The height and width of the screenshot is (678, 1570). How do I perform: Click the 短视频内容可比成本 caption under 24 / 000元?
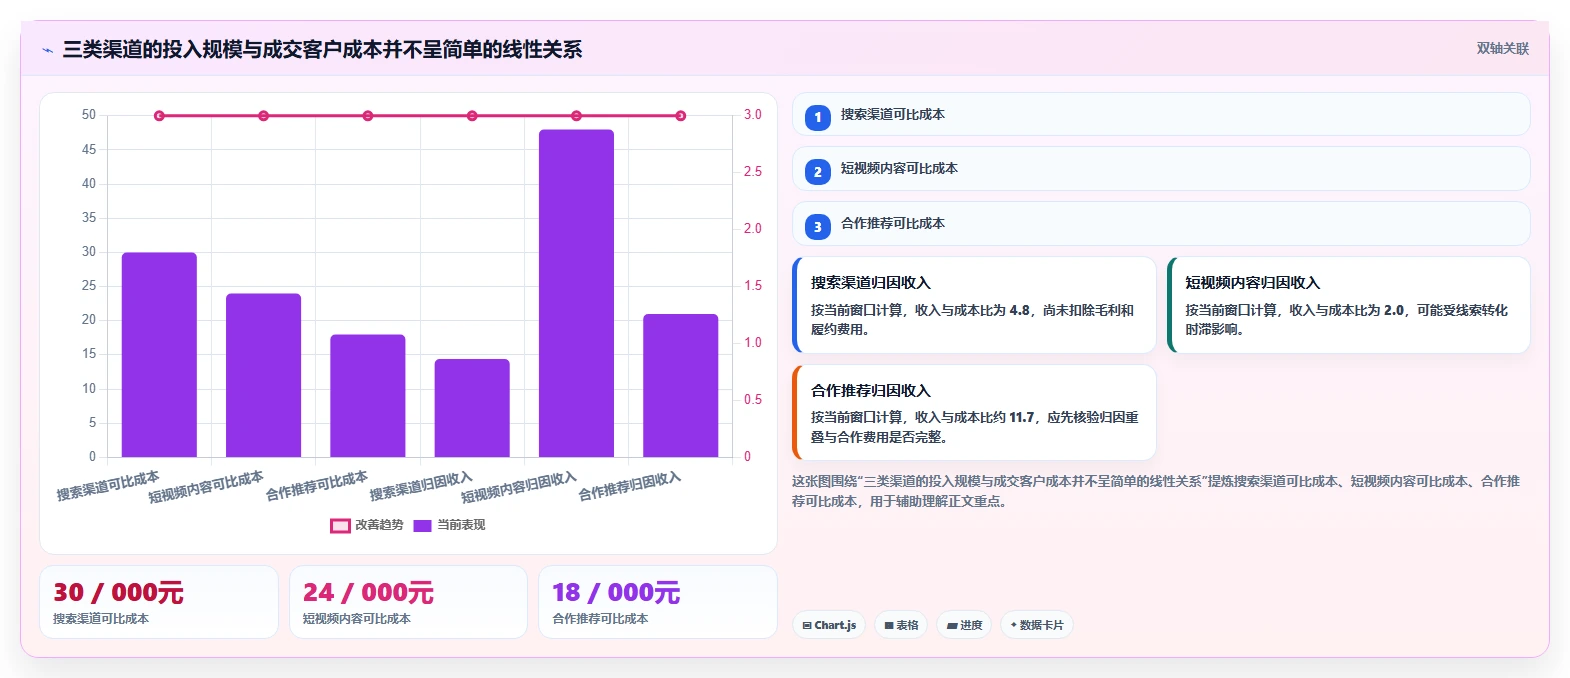357,619
